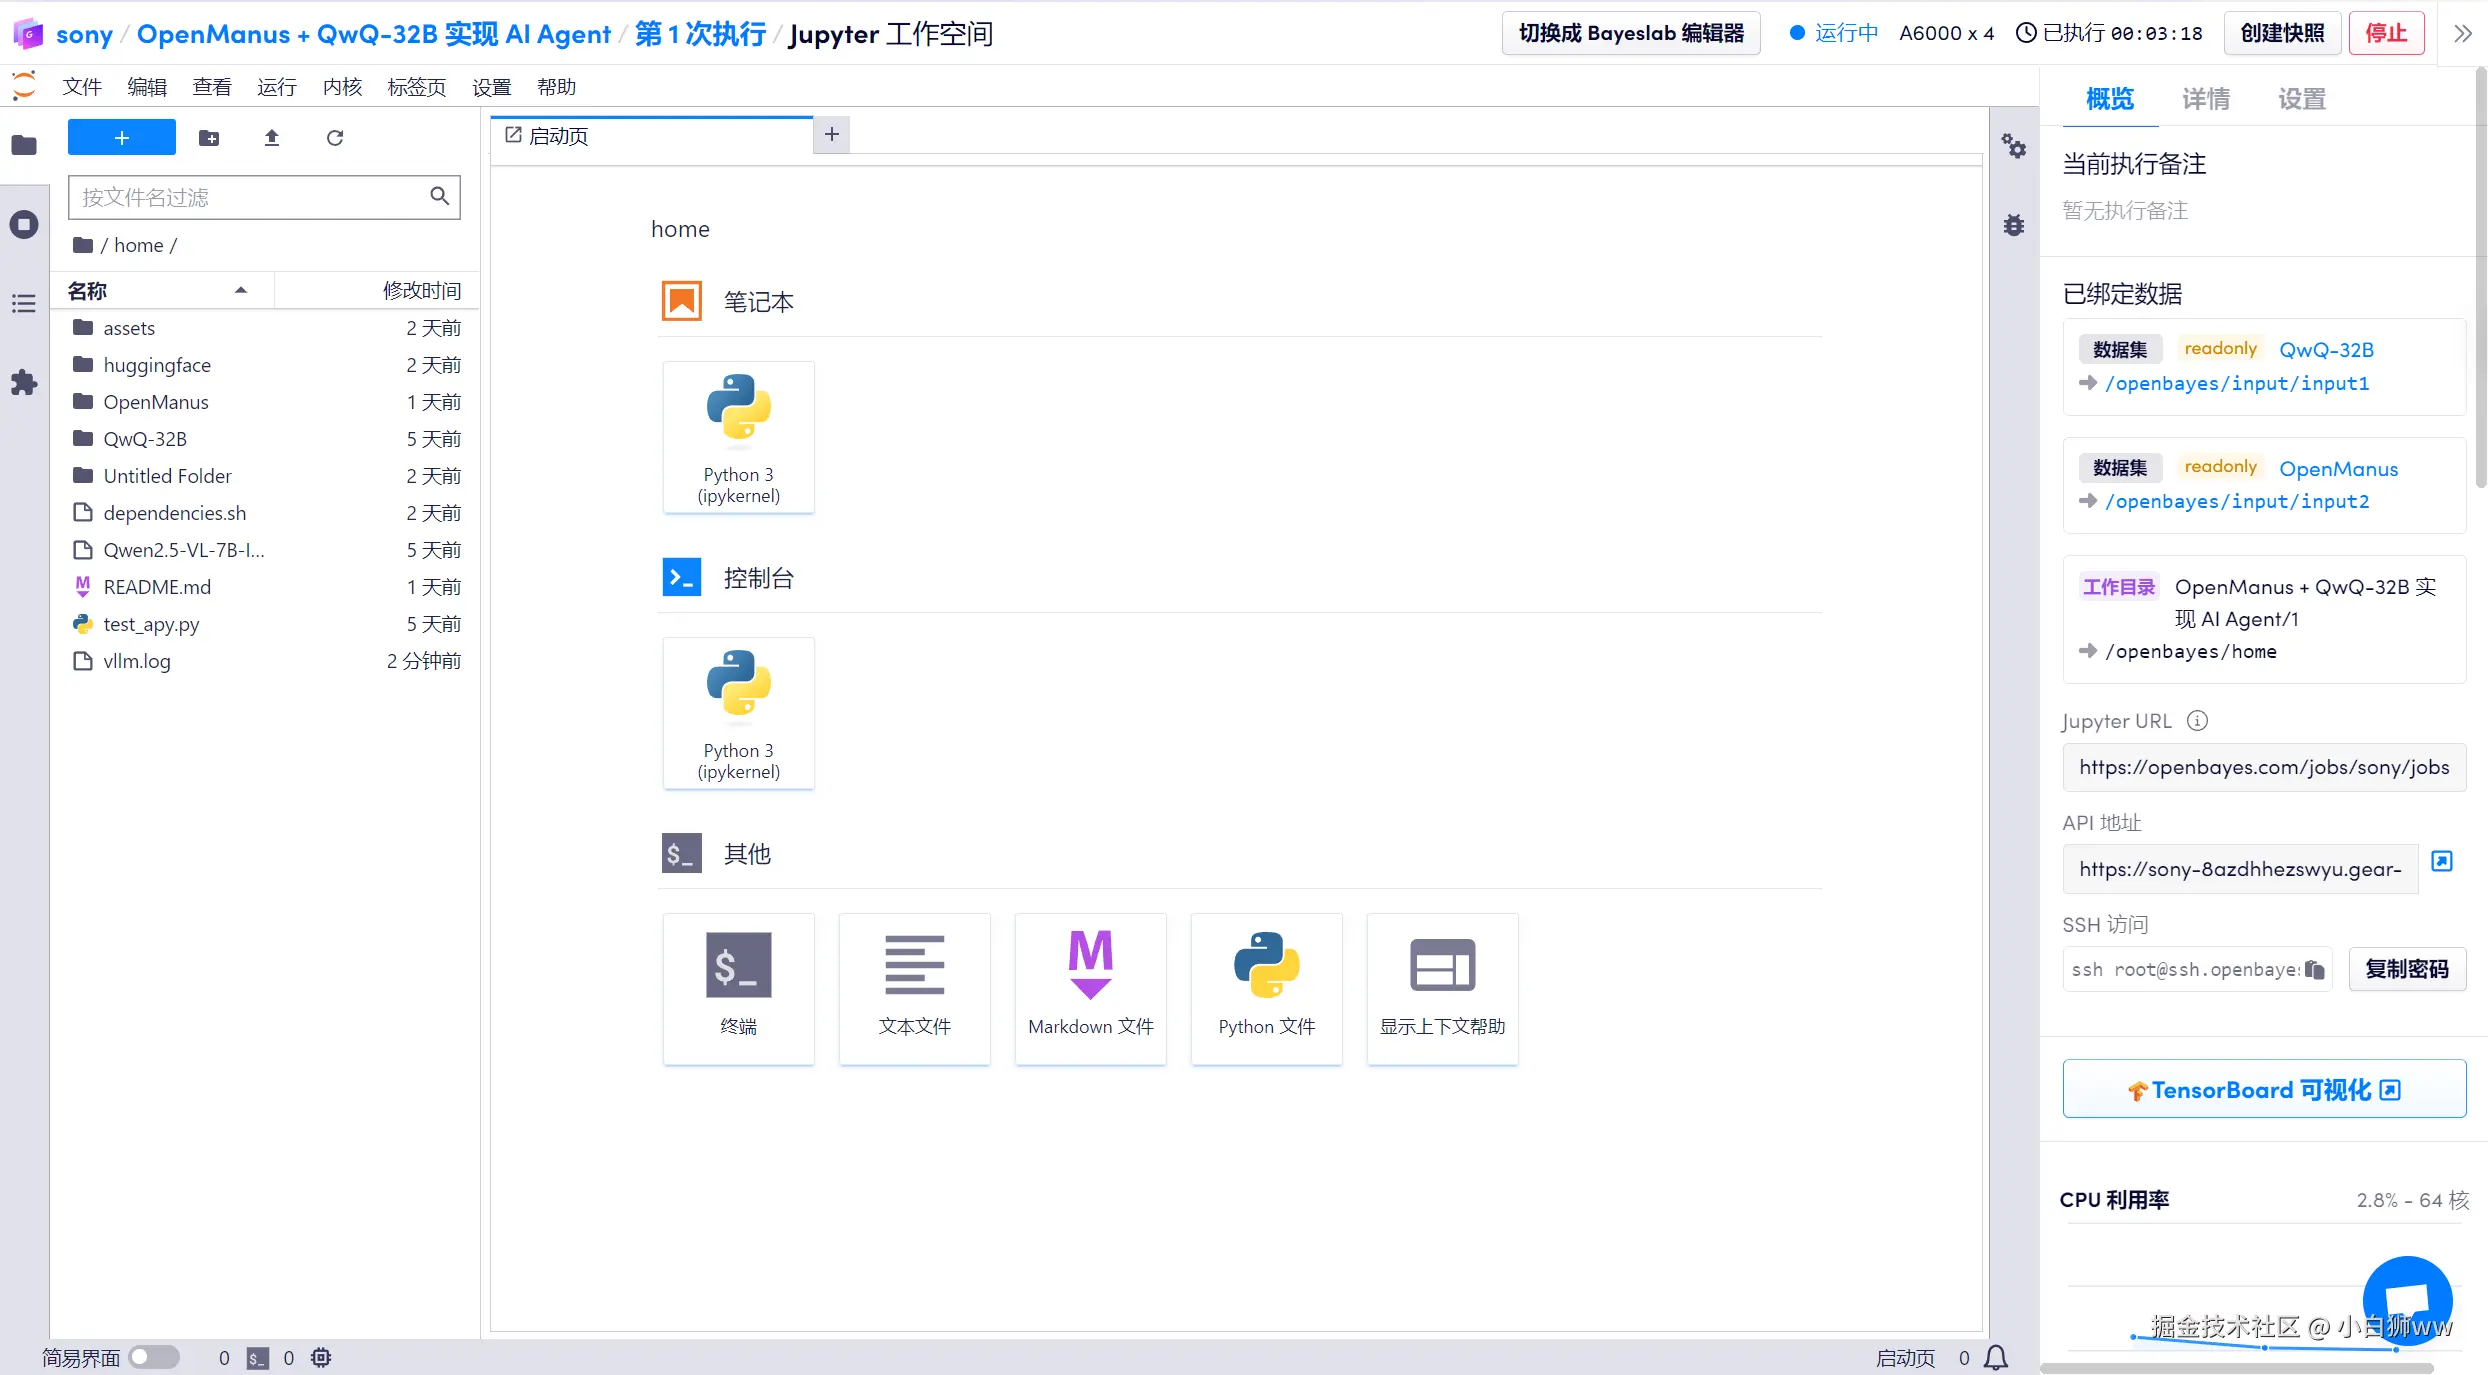Screen dimensions: 2488x1375
Task: Open the OpenManus folder in file list
Action: coord(156,402)
